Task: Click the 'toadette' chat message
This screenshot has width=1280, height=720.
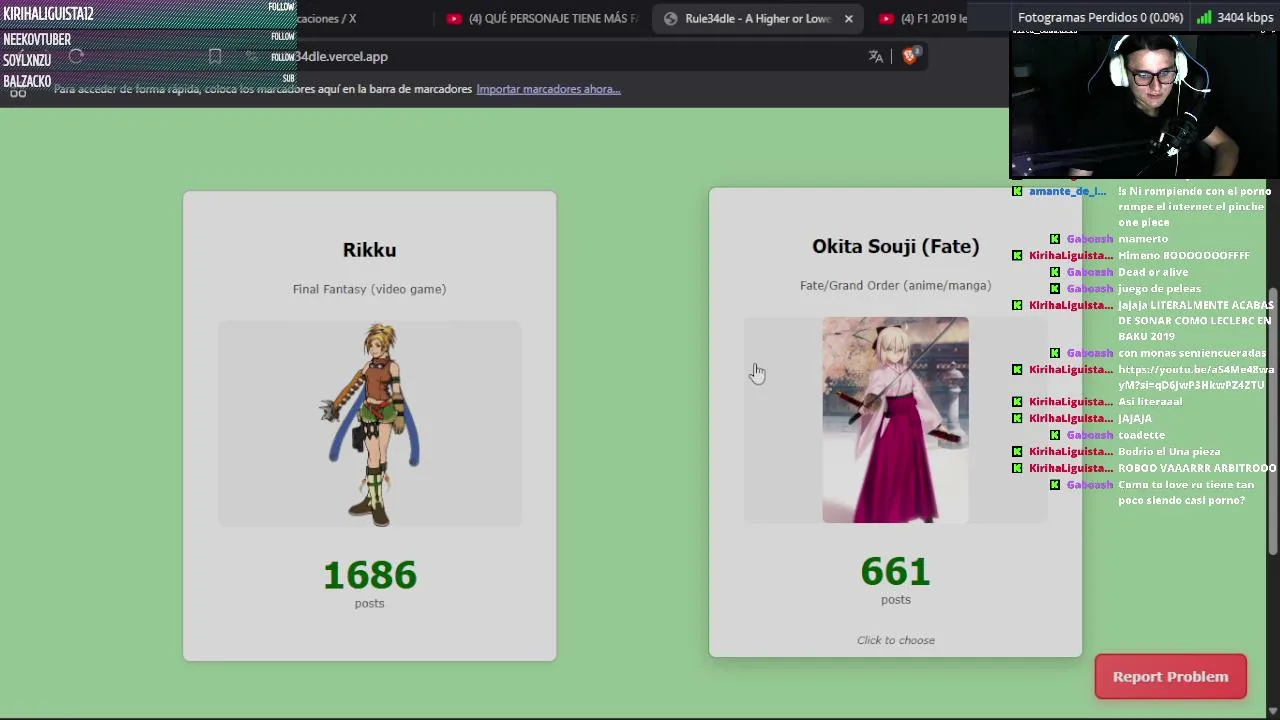Action: (1141, 435)
